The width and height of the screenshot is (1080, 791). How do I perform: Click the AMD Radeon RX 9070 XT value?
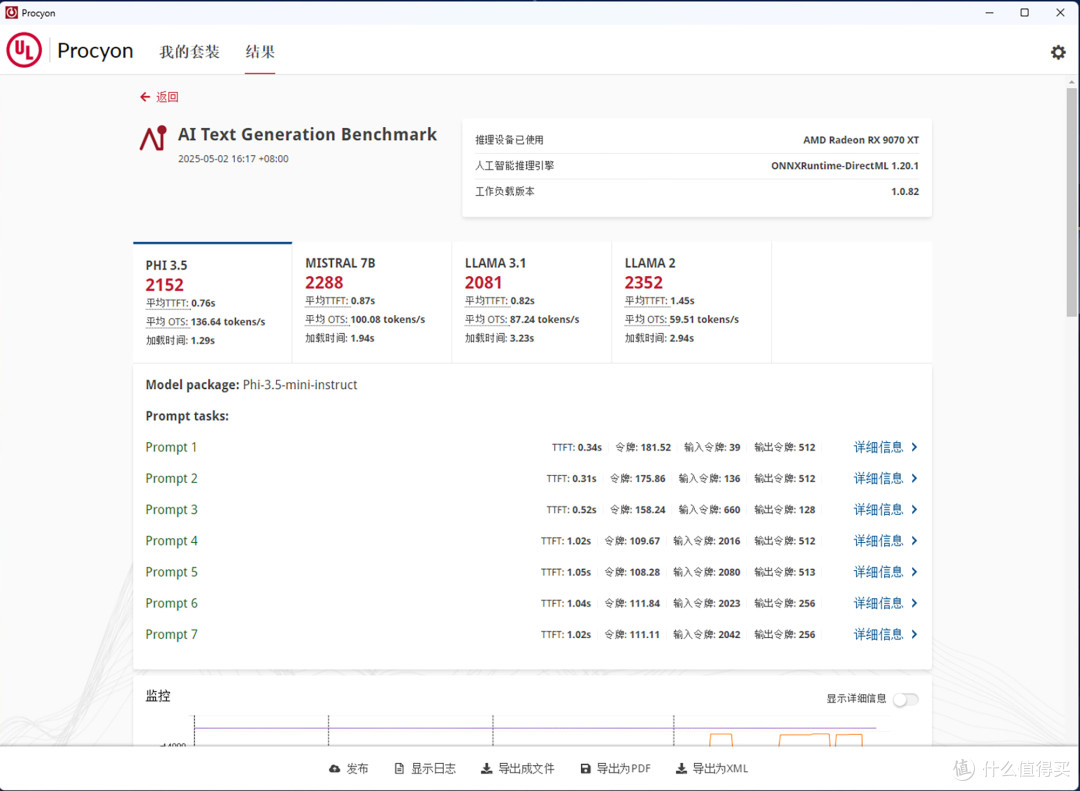click(861, 140)
